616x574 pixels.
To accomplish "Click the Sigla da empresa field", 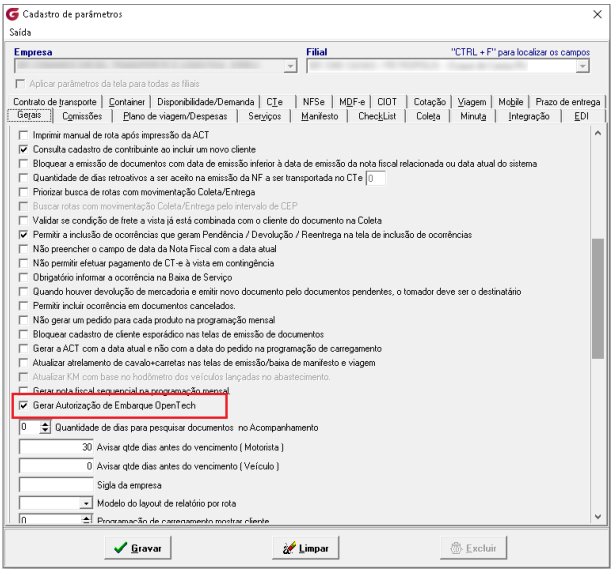I will coord(56,485).
